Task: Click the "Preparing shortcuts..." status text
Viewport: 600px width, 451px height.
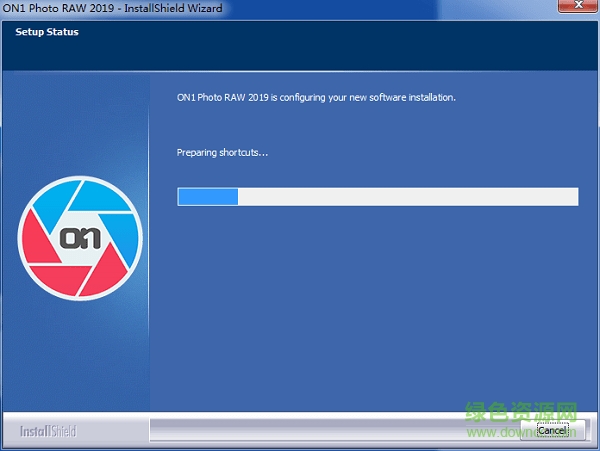Action: (x=222, y=153)
